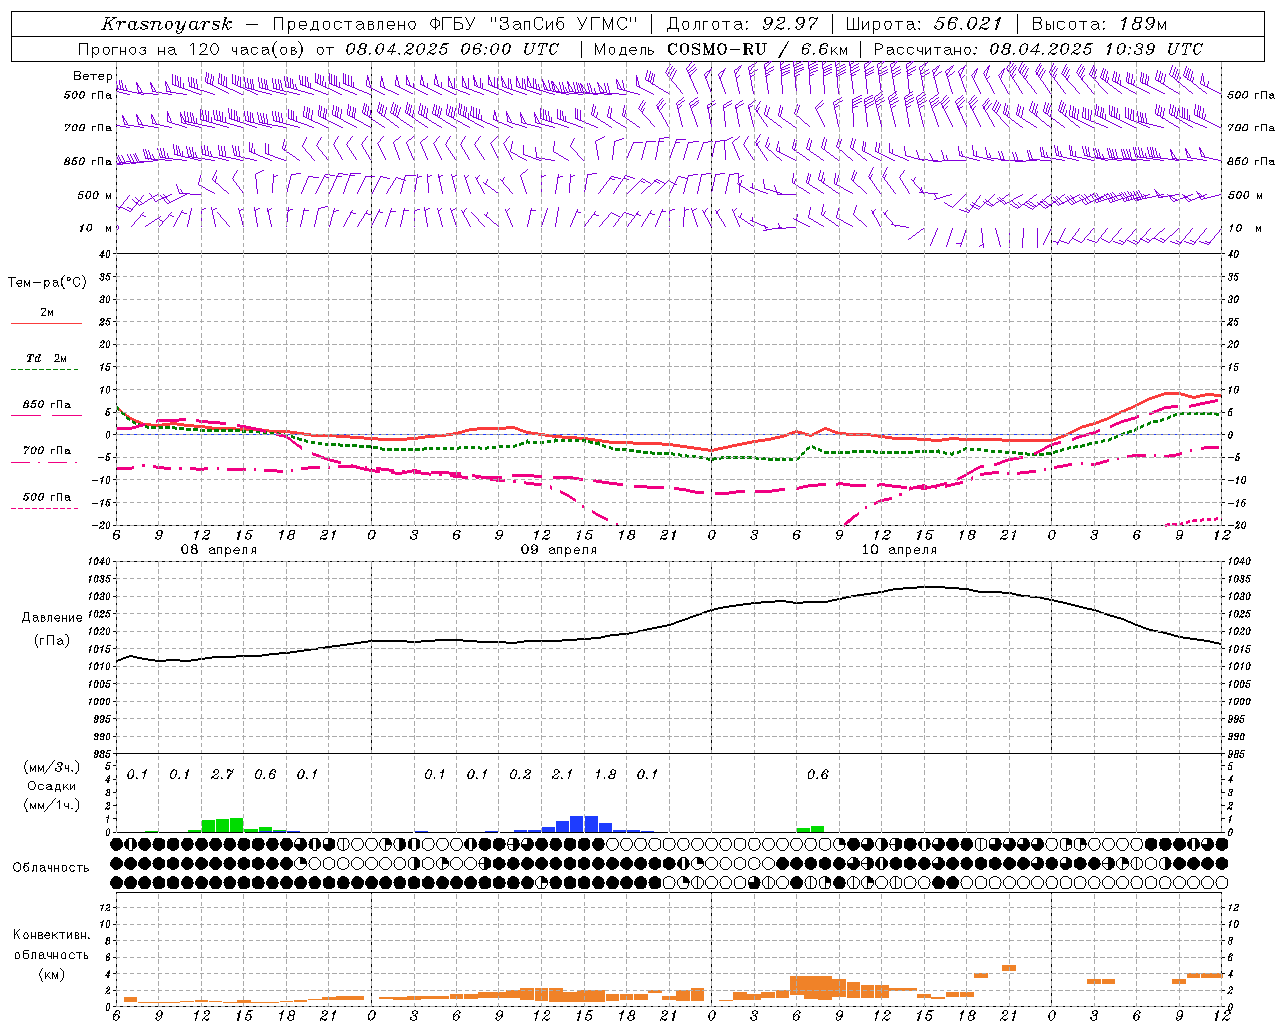Click the "Долгота: 92.97" header value
Image resolution: width=1280 pixels, height=1024 pixels.
(742, 24)
